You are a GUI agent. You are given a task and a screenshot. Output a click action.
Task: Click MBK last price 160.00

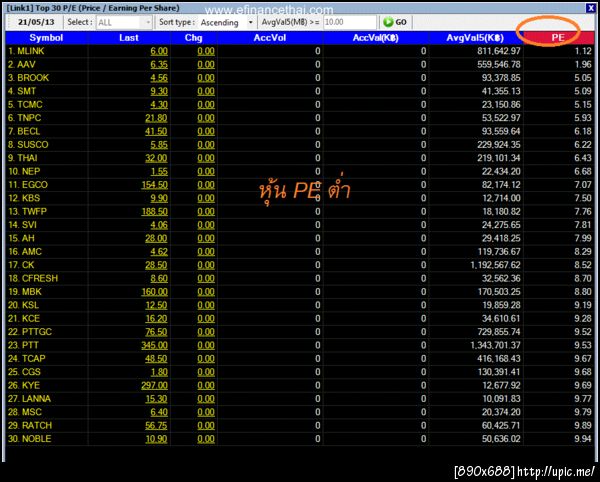click(155, 292)
